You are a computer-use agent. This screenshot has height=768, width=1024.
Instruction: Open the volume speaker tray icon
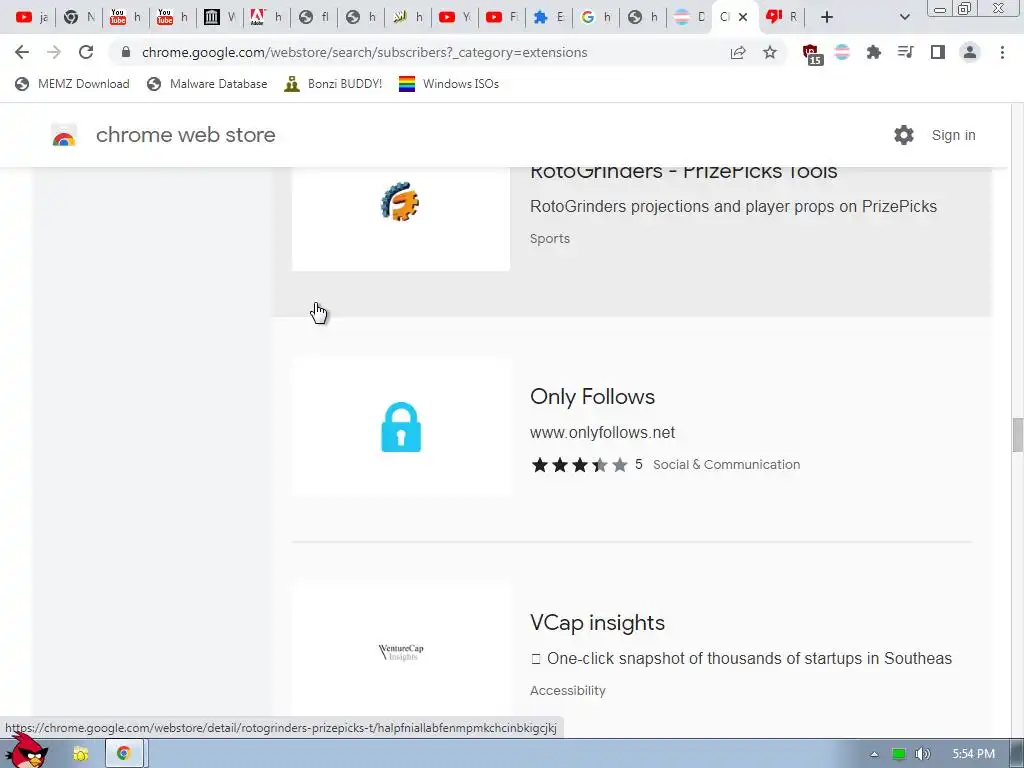pos(923,754)
